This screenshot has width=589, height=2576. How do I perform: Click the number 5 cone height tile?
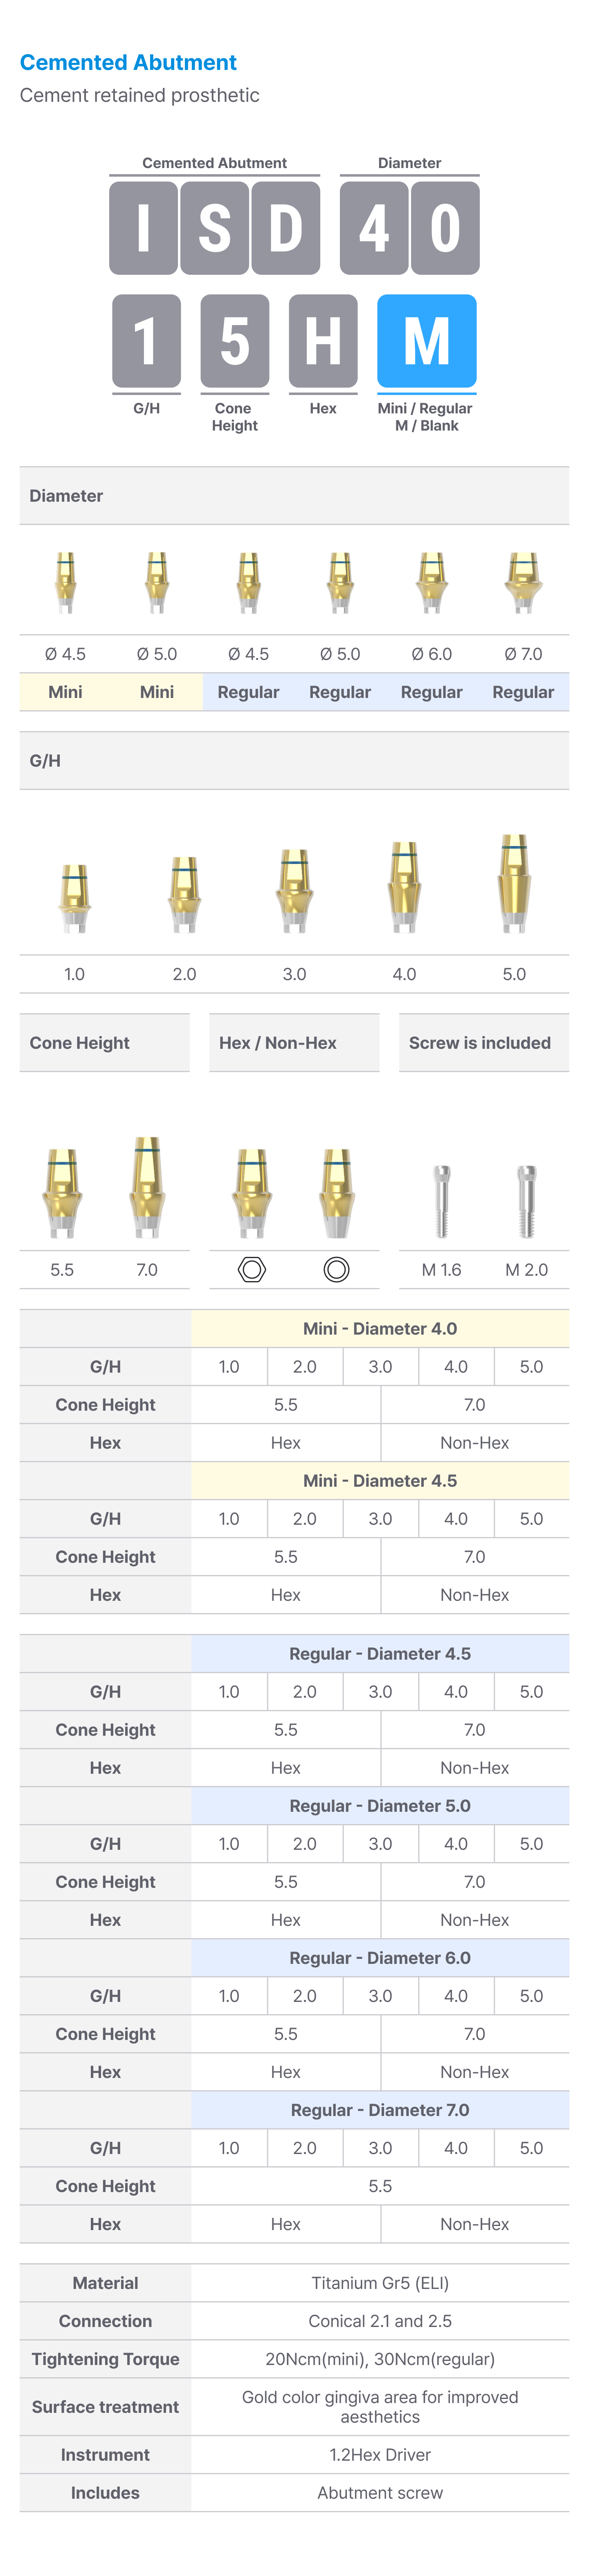click(x=235, y=340)
